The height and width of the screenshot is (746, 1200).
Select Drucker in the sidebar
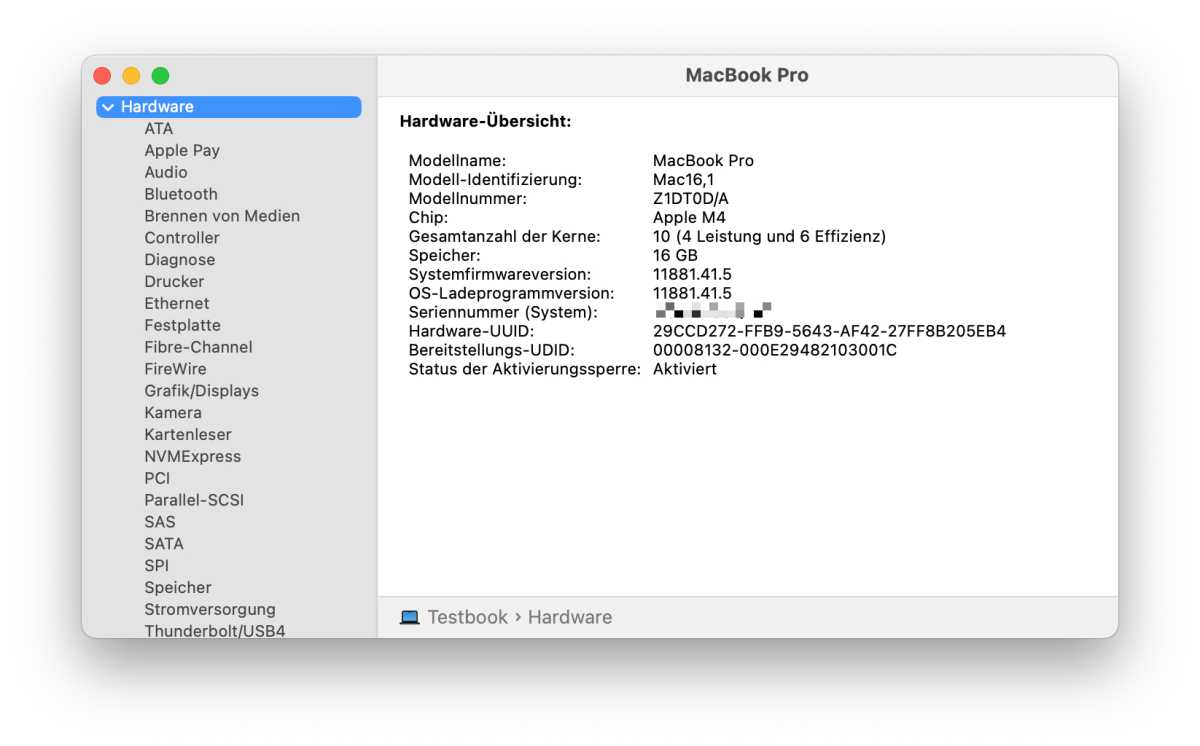coord(174,282)
